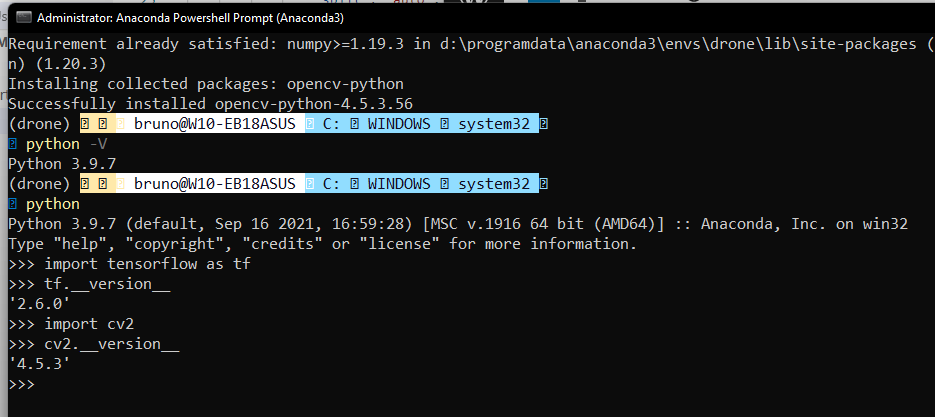Click the 'import tensorflow as tf' line
The image size is (935, 417).
[146, 264]
